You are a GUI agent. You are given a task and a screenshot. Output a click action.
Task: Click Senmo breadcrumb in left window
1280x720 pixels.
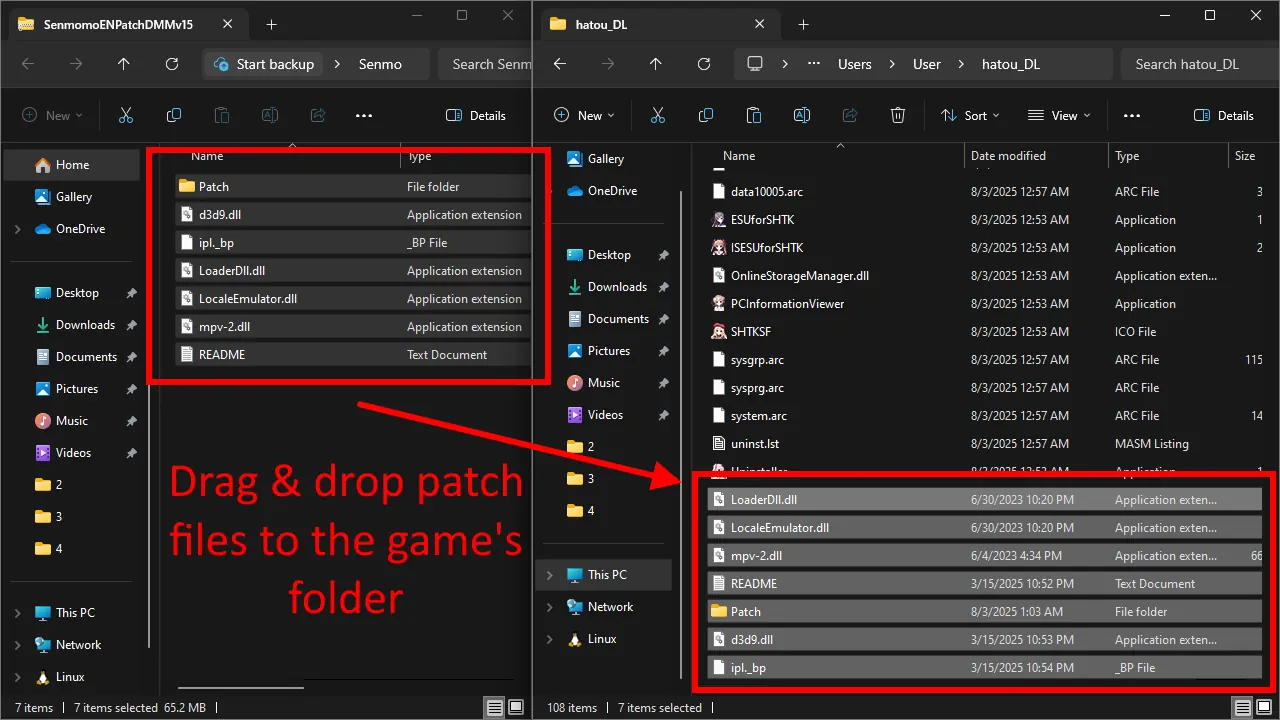coord(380,64)
